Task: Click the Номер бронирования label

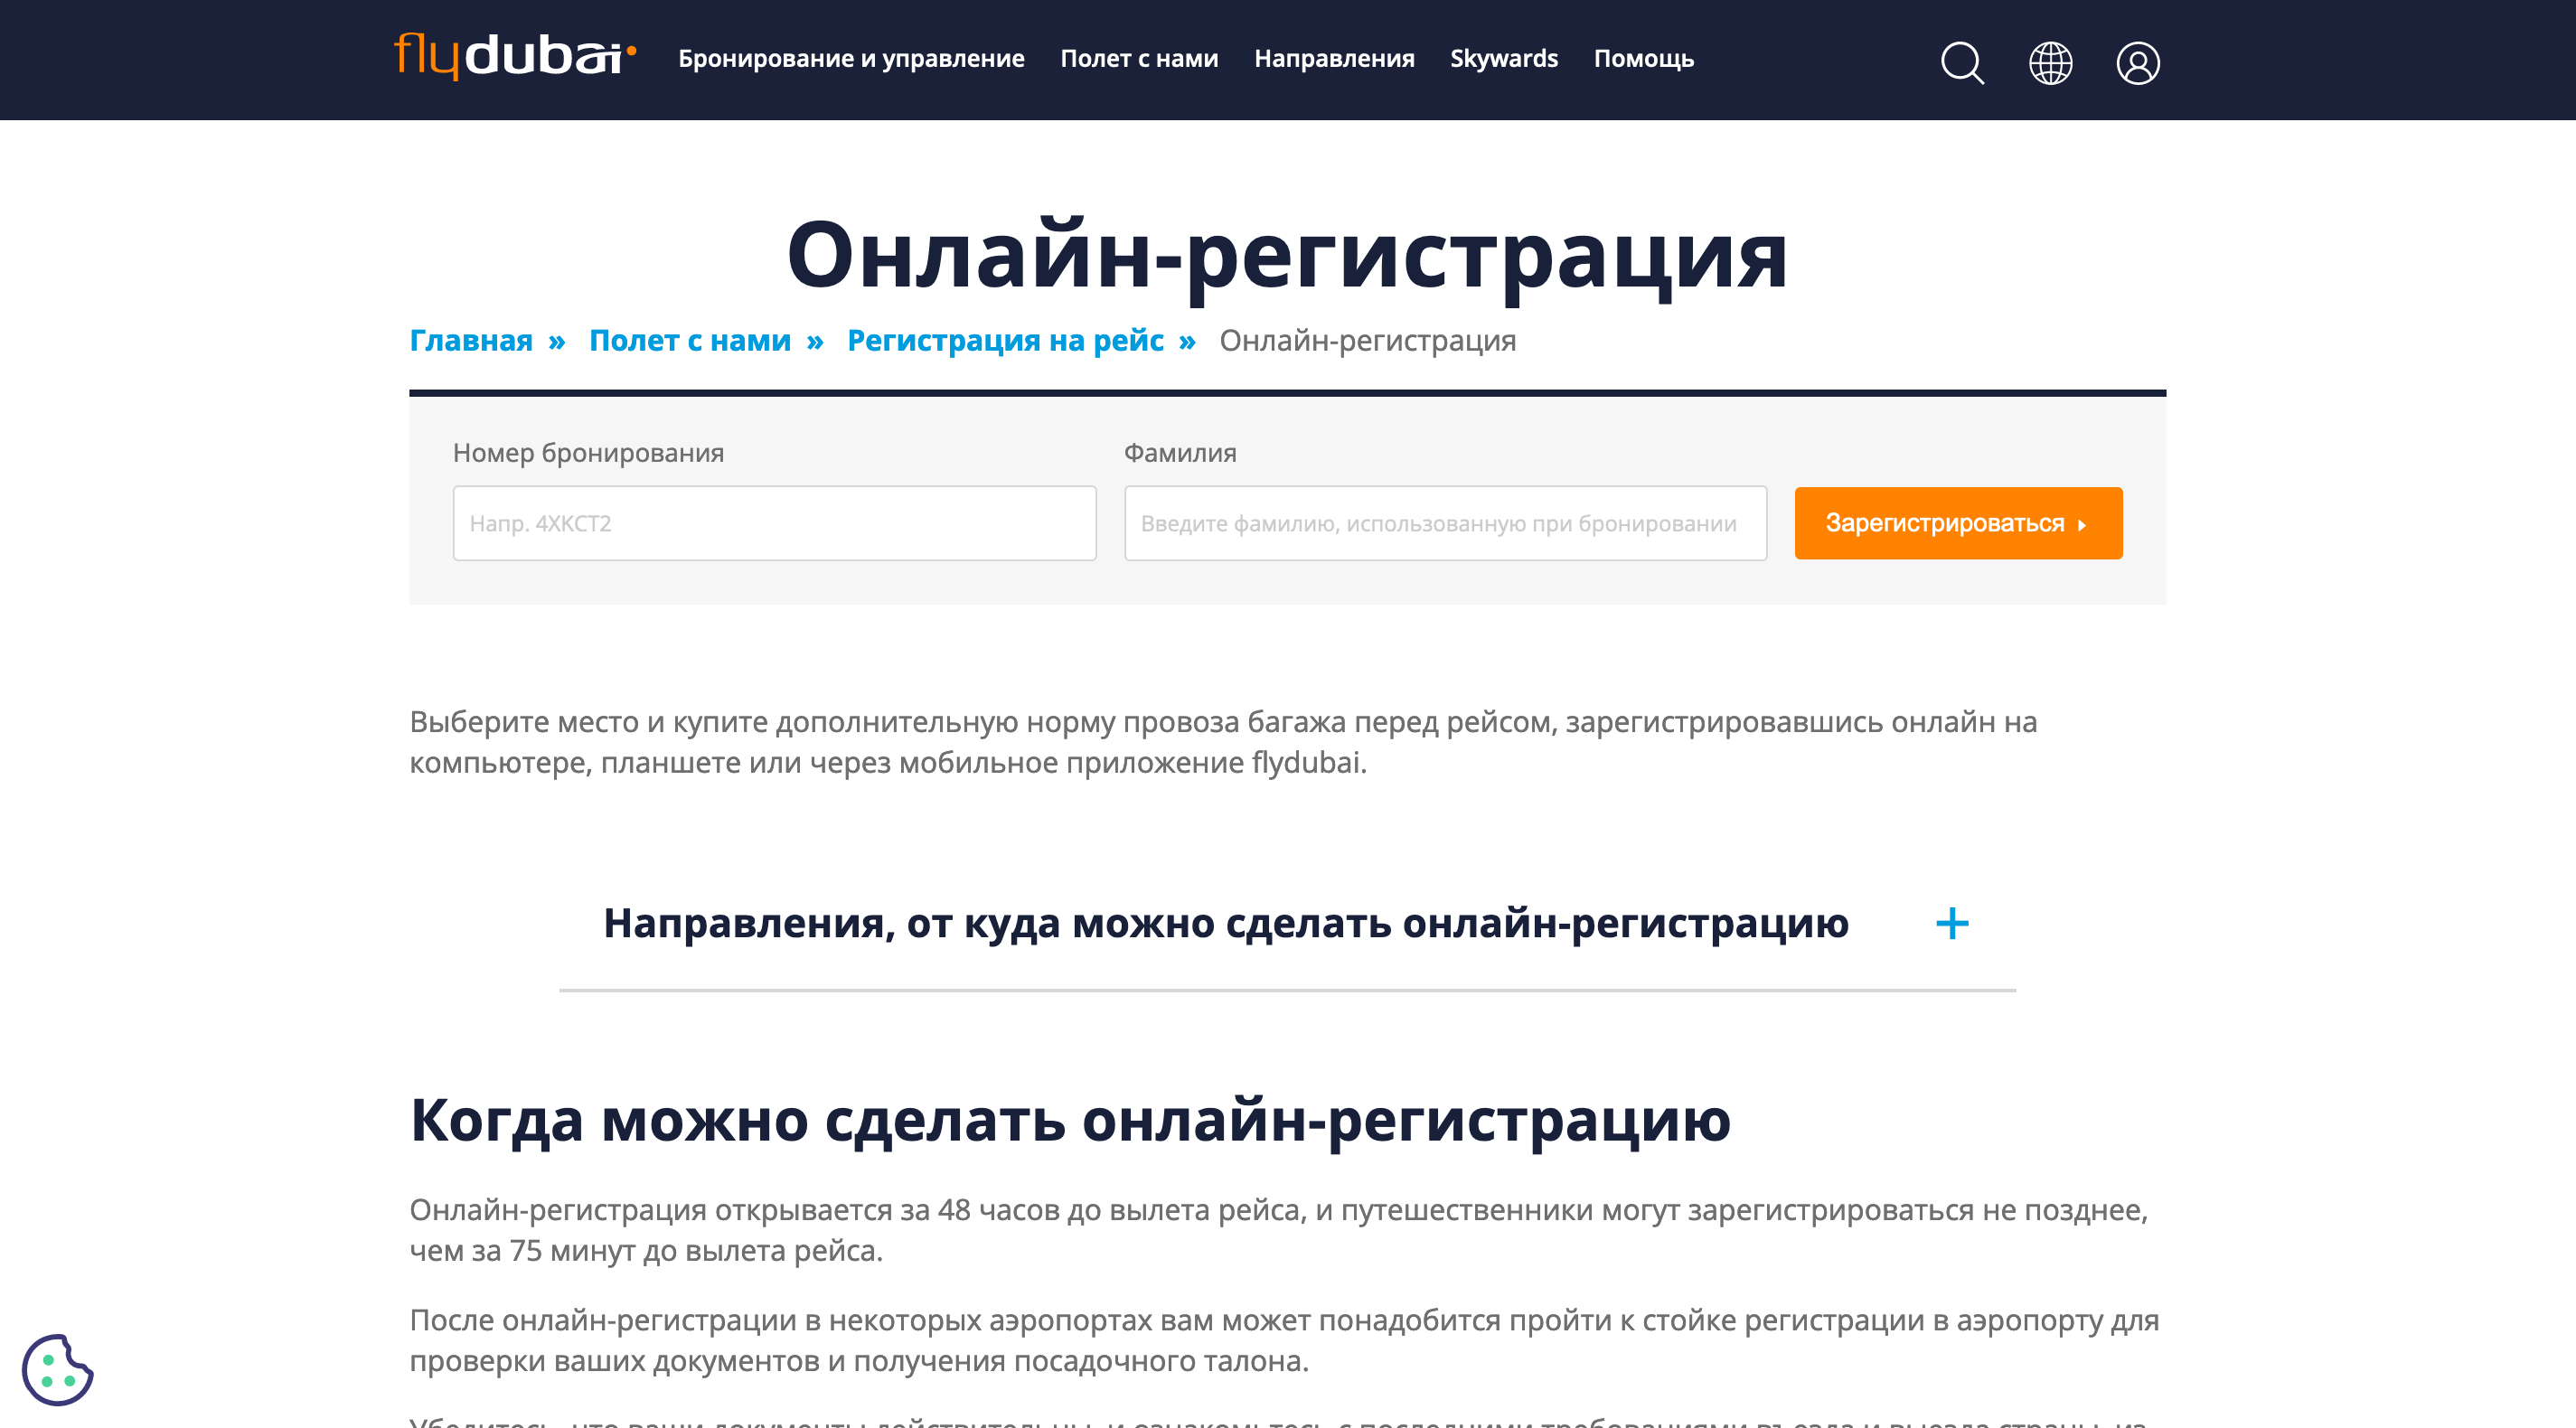Action: click(x=588, y=452)
